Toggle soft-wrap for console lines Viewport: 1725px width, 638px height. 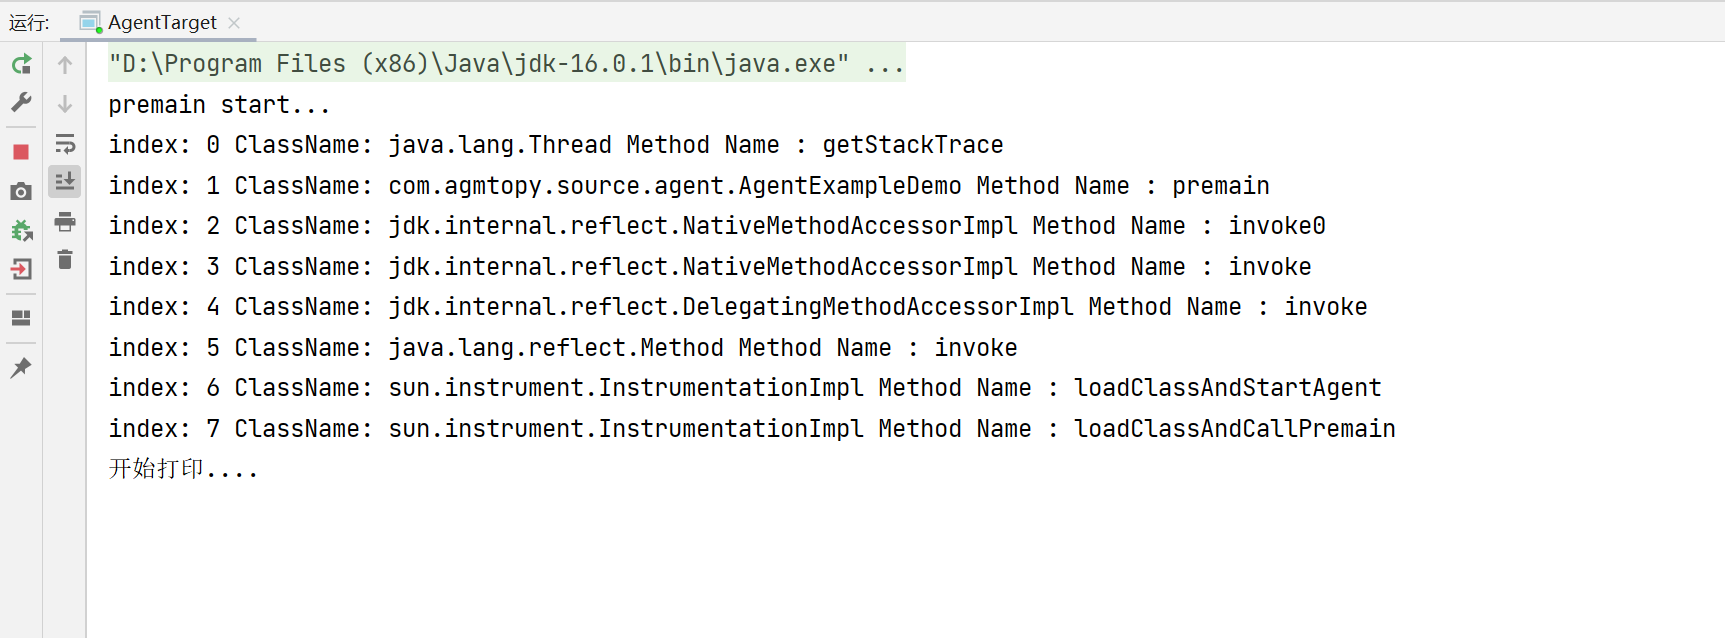point(65,144)
